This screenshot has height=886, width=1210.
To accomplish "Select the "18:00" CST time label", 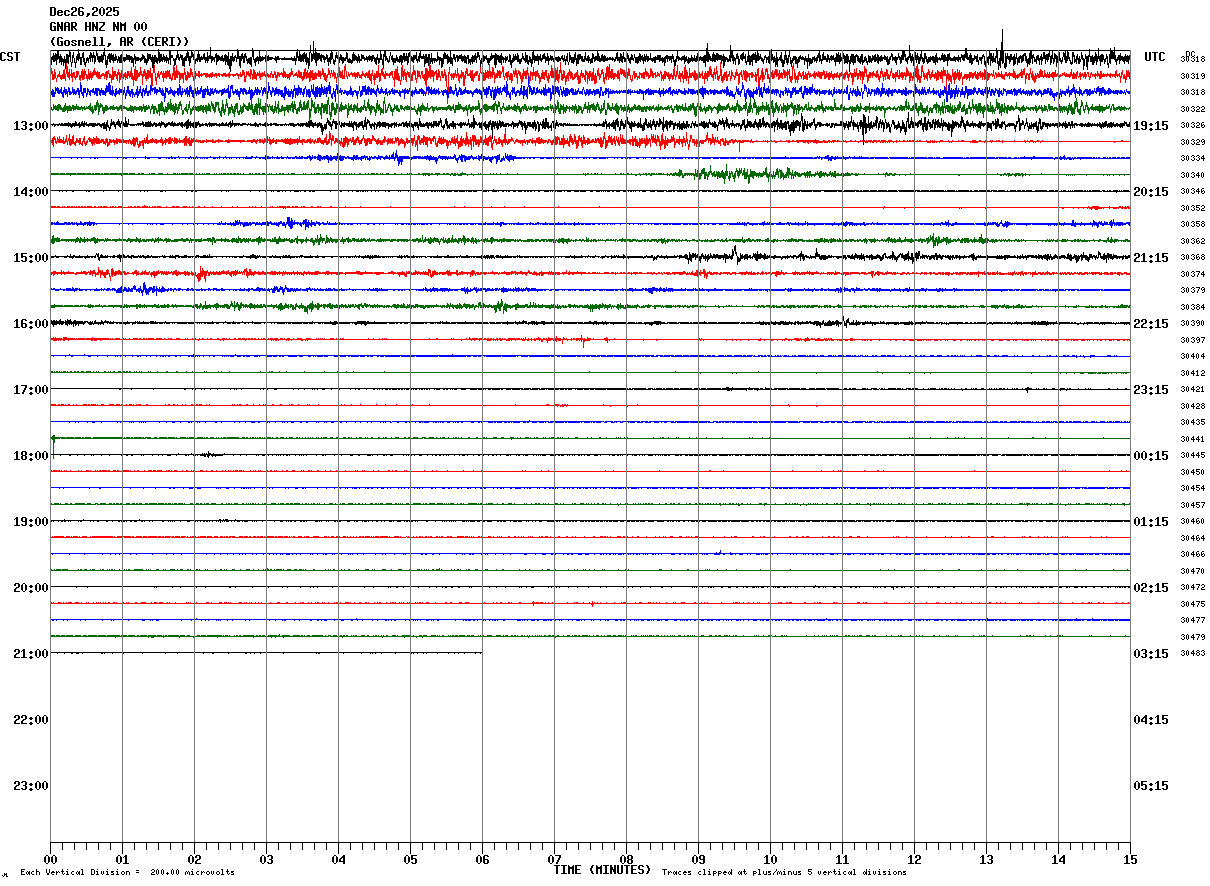I will (x=31, y=456).
